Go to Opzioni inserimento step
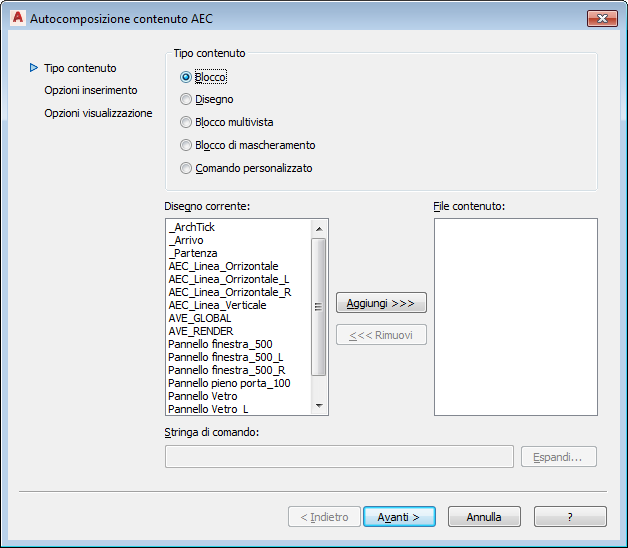628x548 pixels. click(91, 90)
